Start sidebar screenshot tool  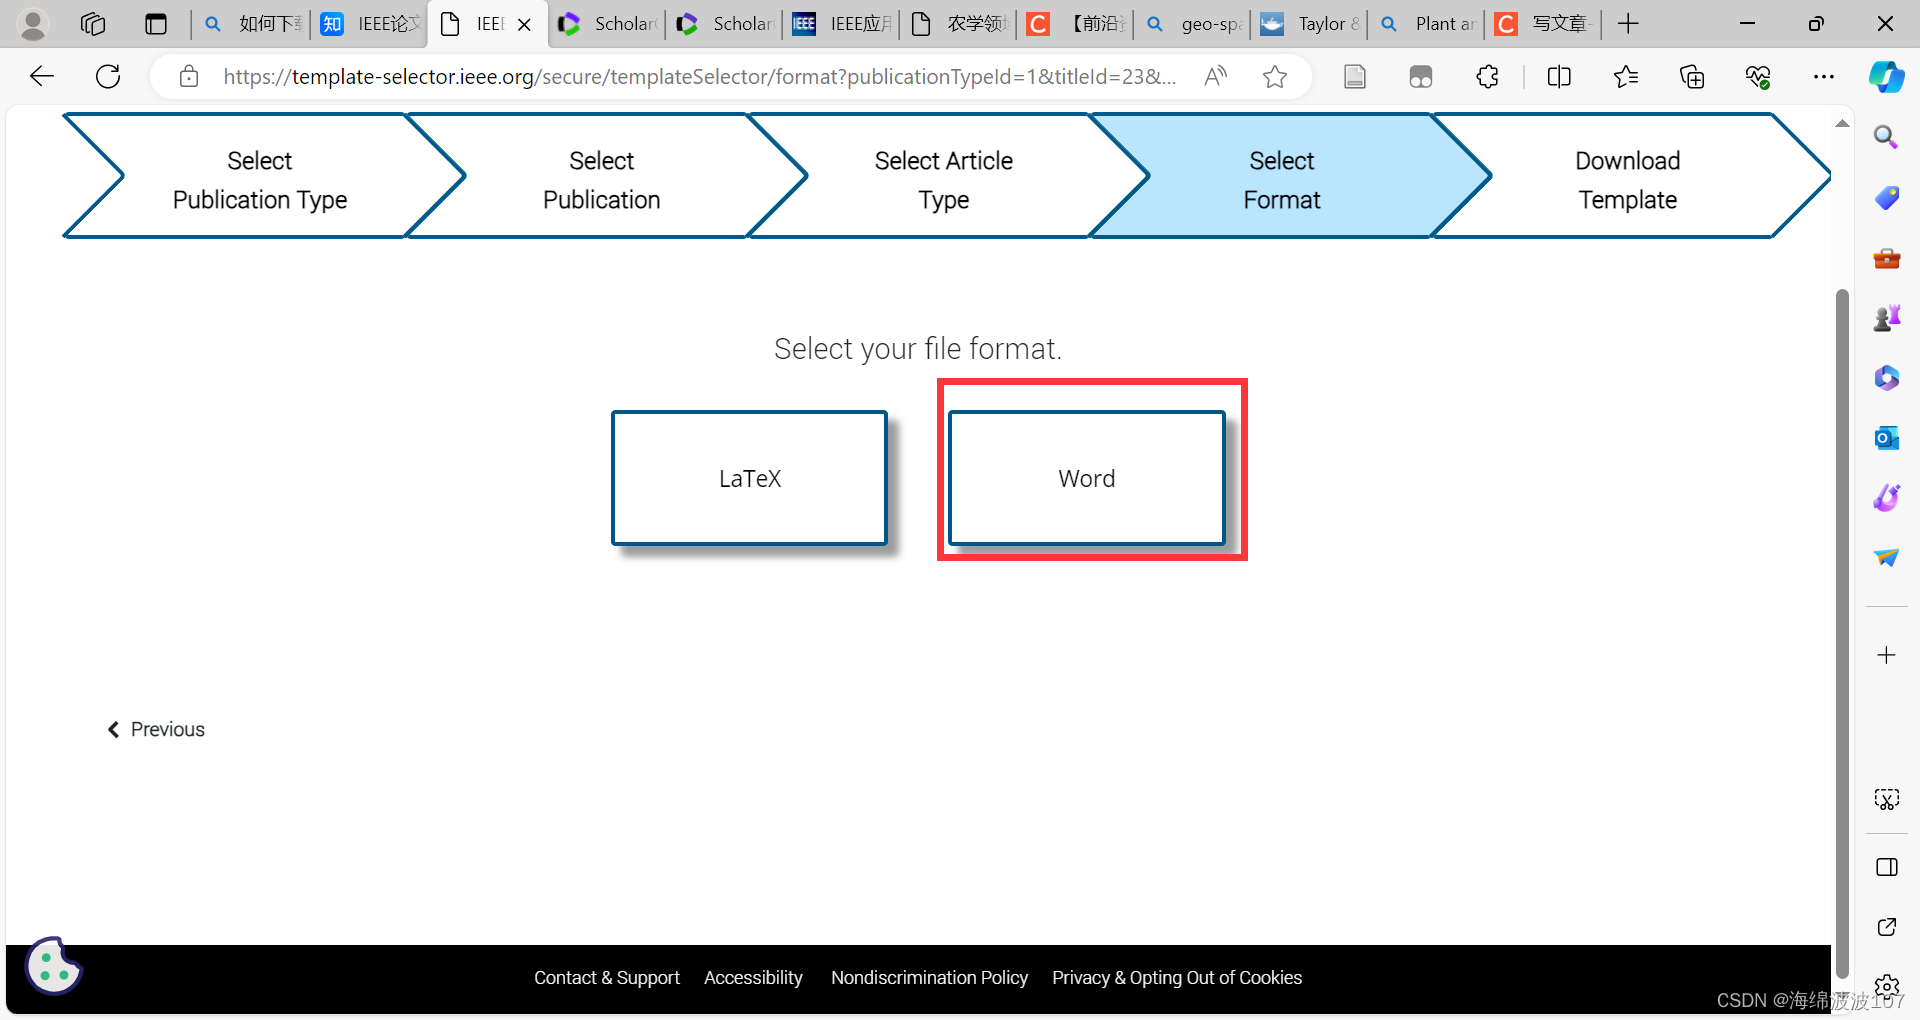tap(1886, 799)
